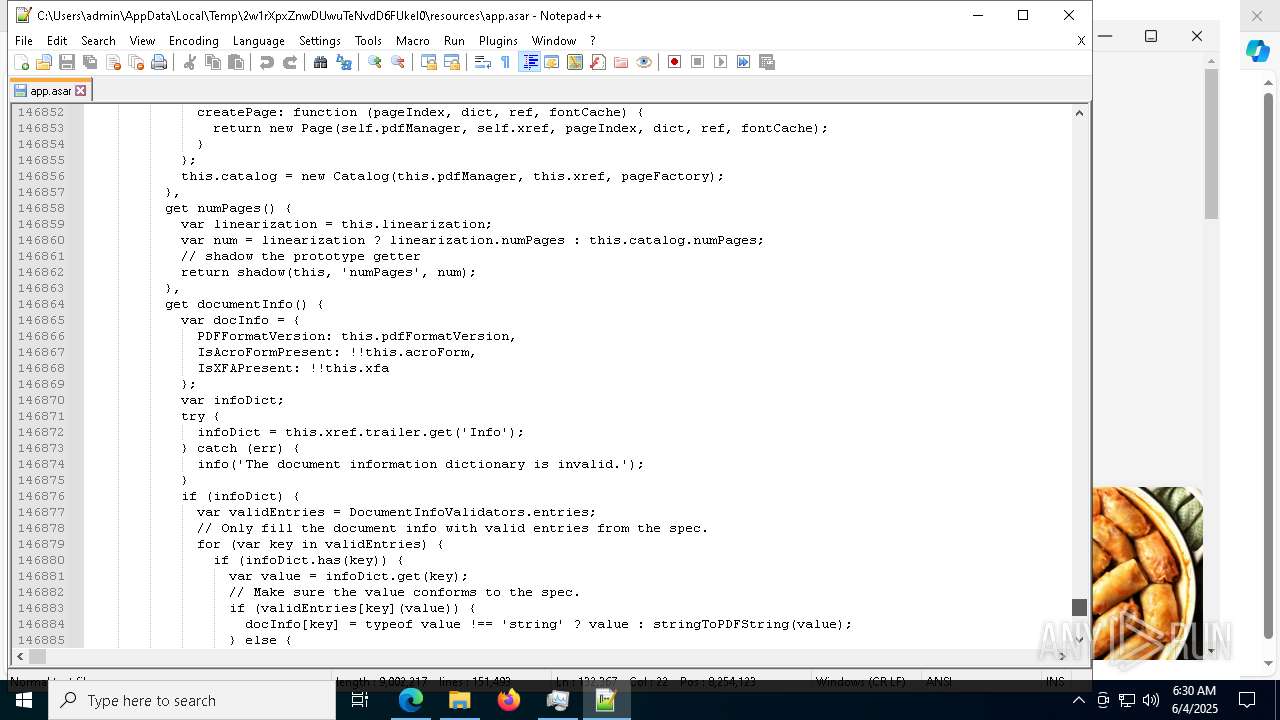Save the current recorded macro
Viewport: 1280px width, 720px height.
click(767, 62)
